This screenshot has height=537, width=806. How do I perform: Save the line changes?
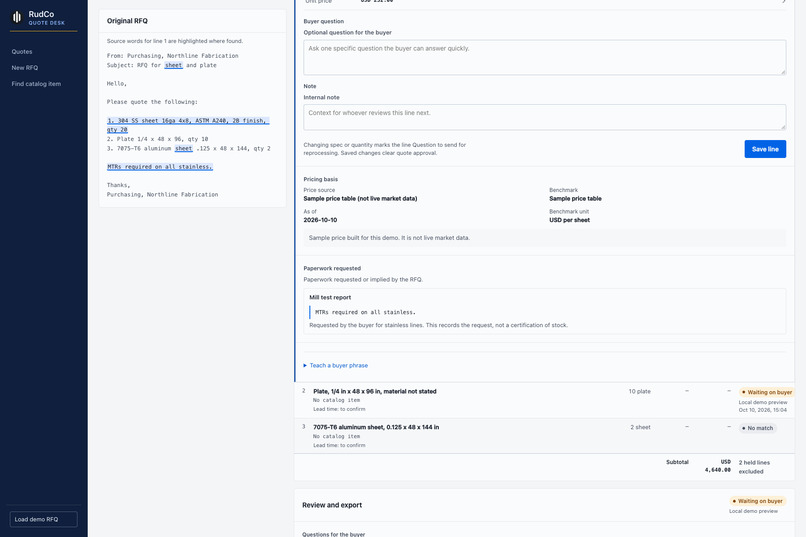pos(765,149)
